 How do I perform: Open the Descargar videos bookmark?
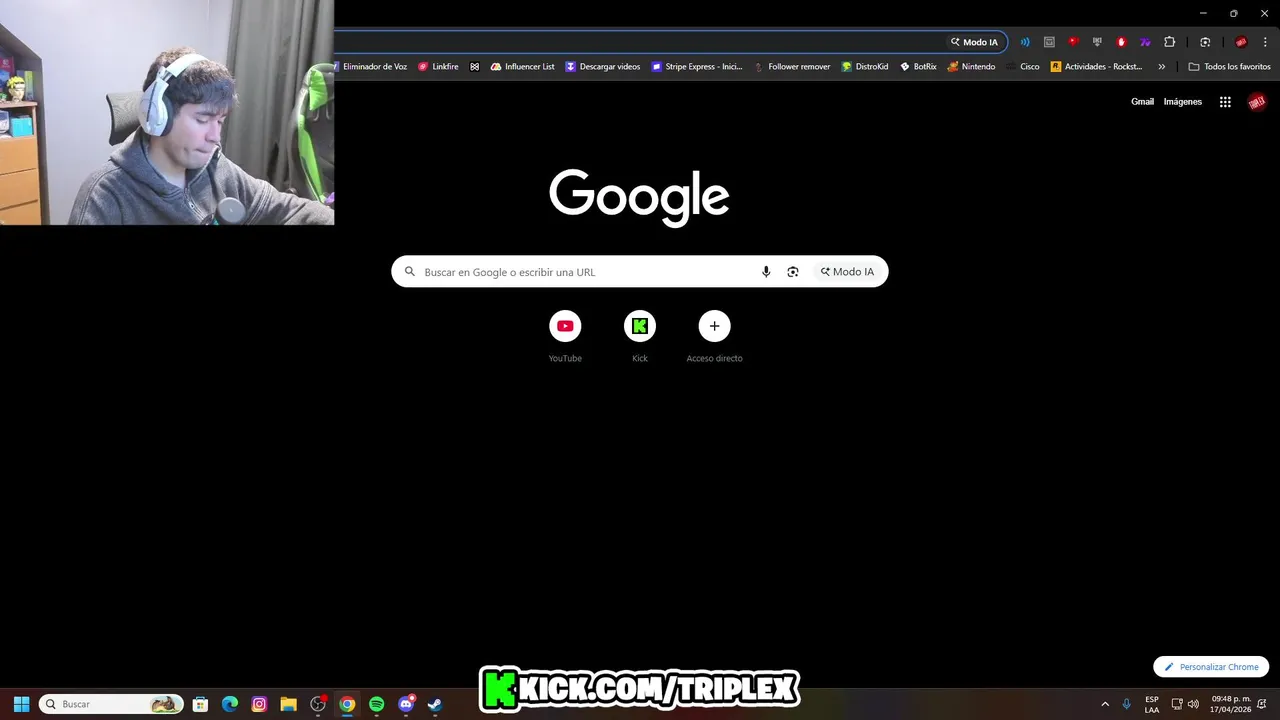point(603,67)
